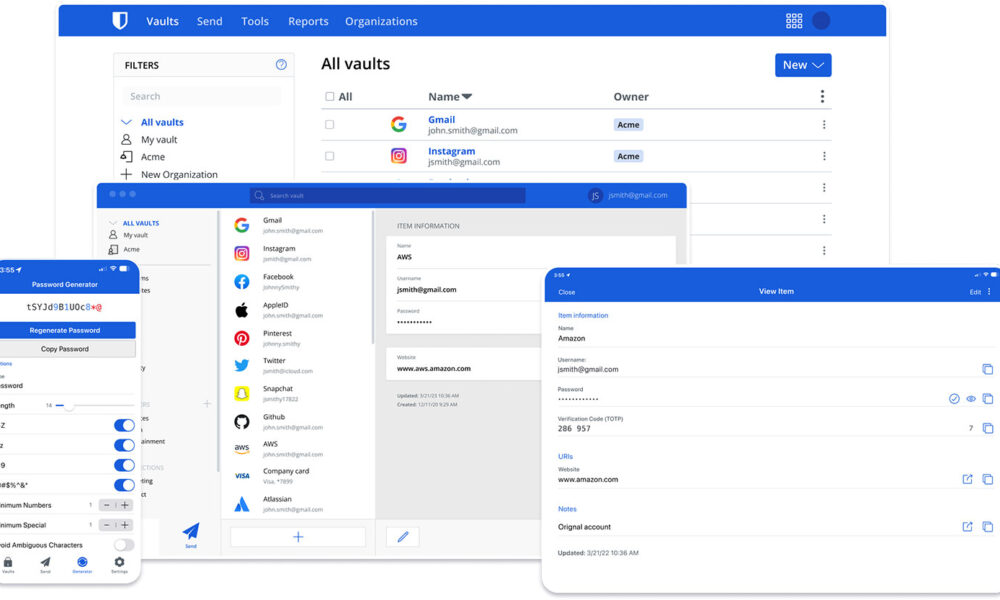Copy the username in tablet View Item
The image size is (1000, 600).
(x=987, y=369)
